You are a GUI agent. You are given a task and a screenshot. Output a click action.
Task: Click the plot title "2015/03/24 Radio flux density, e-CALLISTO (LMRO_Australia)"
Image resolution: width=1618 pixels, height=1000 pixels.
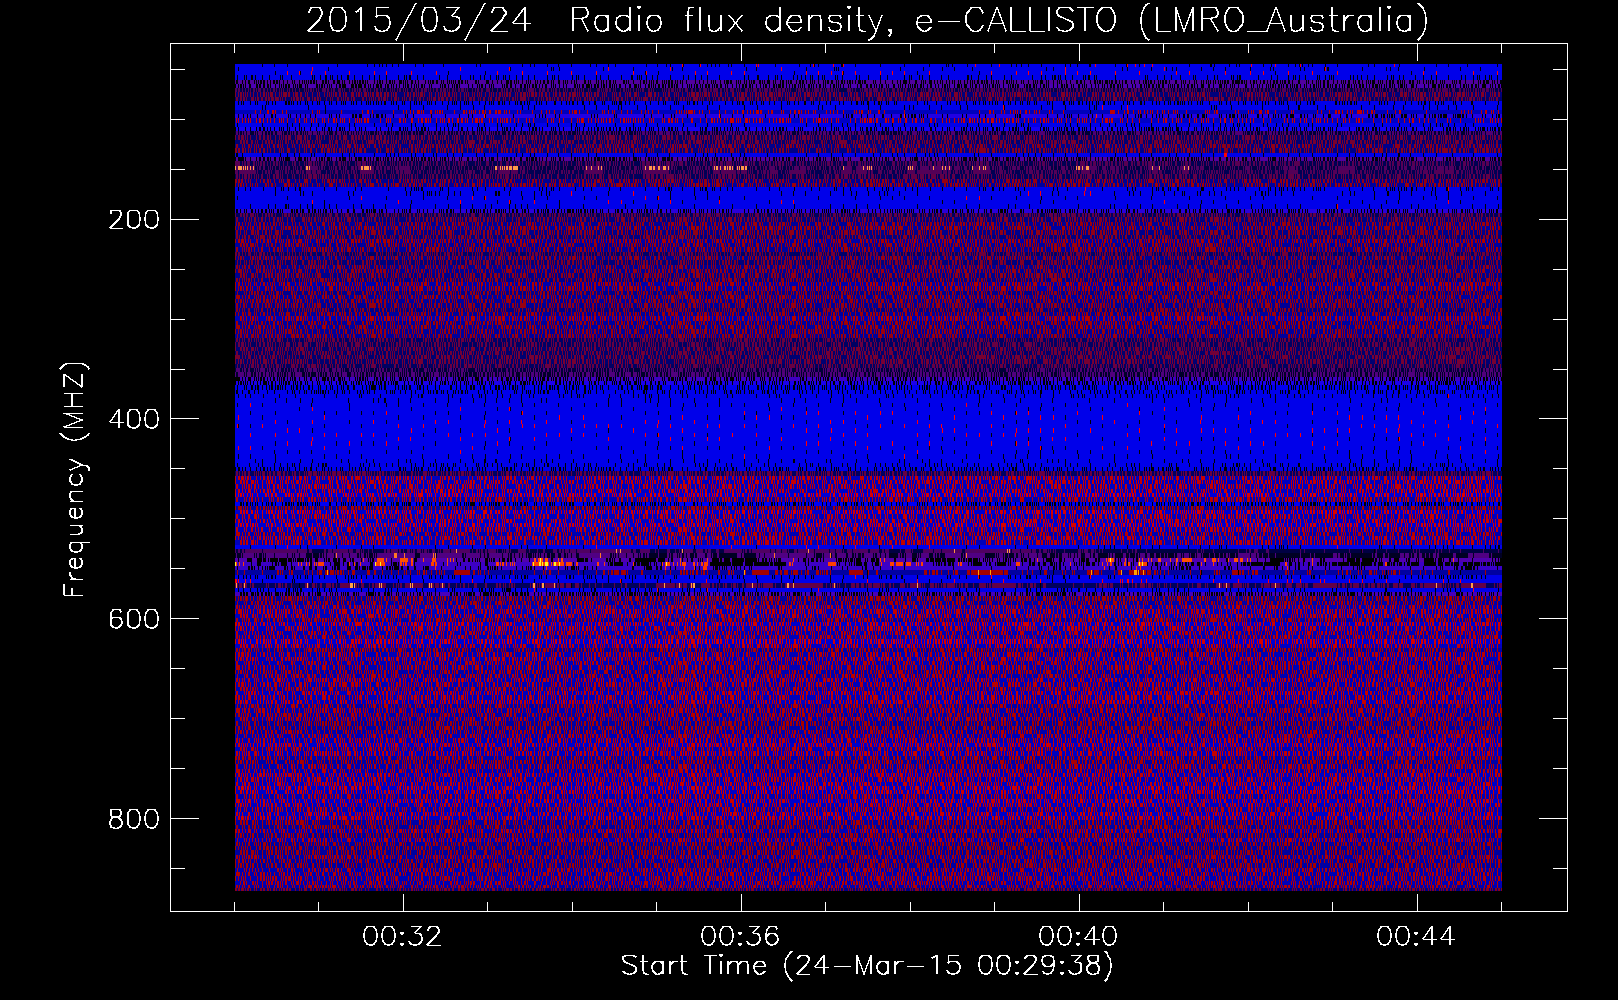pos(867,20)
